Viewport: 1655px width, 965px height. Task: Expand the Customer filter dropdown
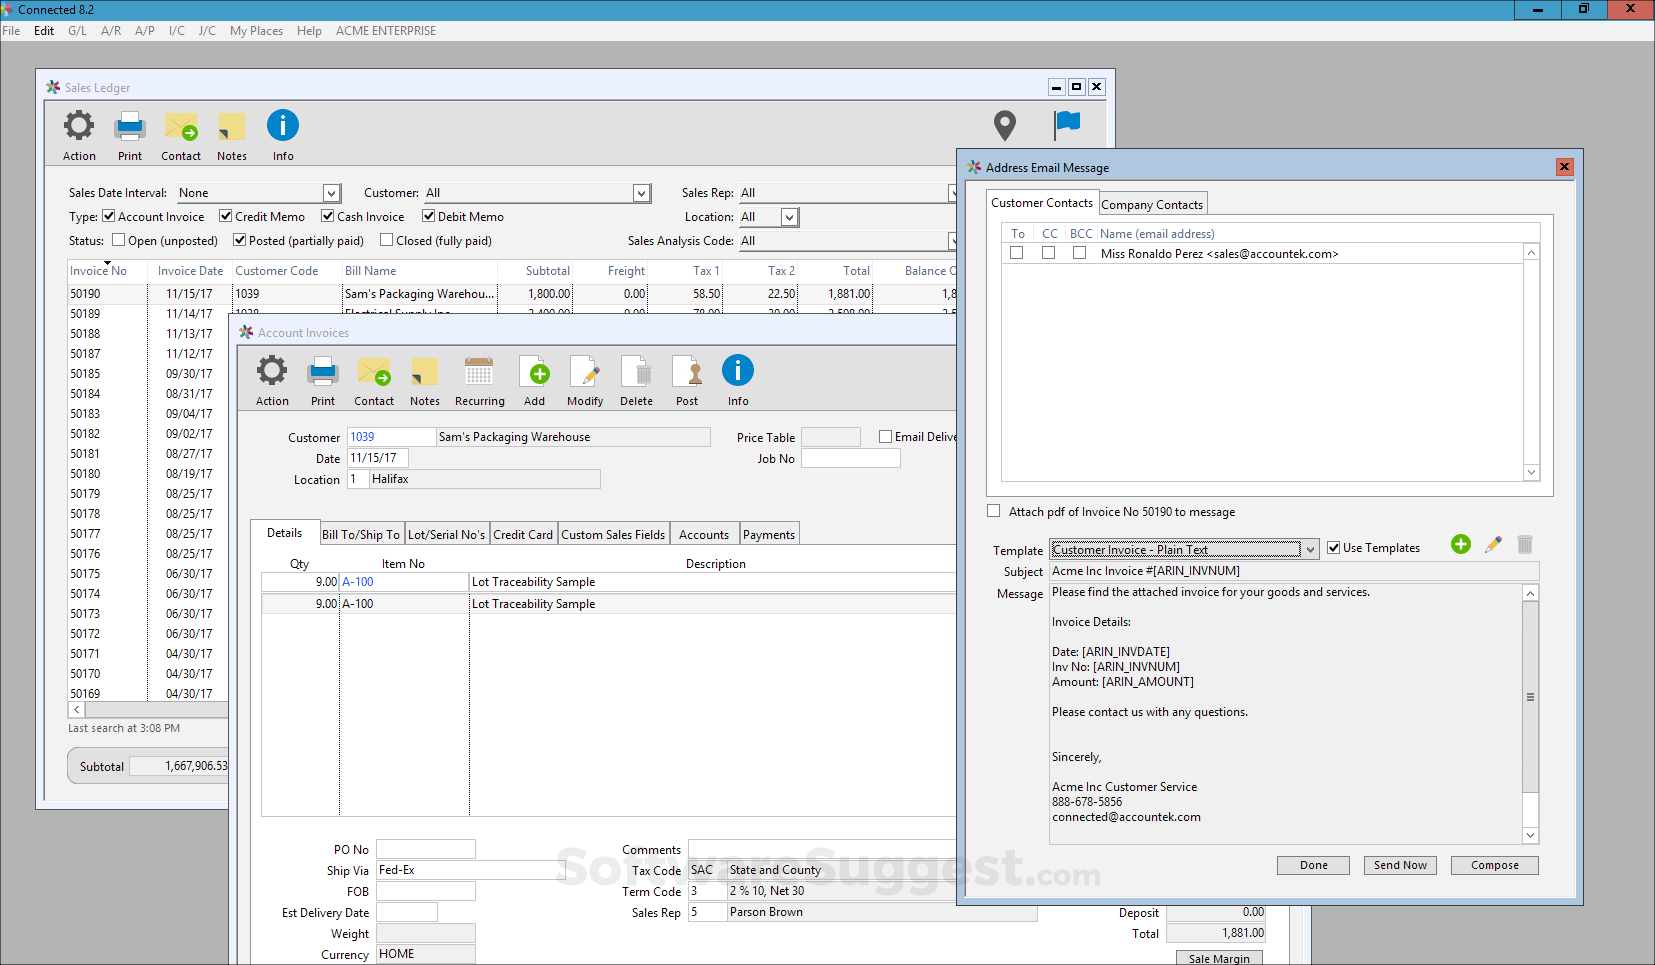pyautogui.click(x=641, y=193)
